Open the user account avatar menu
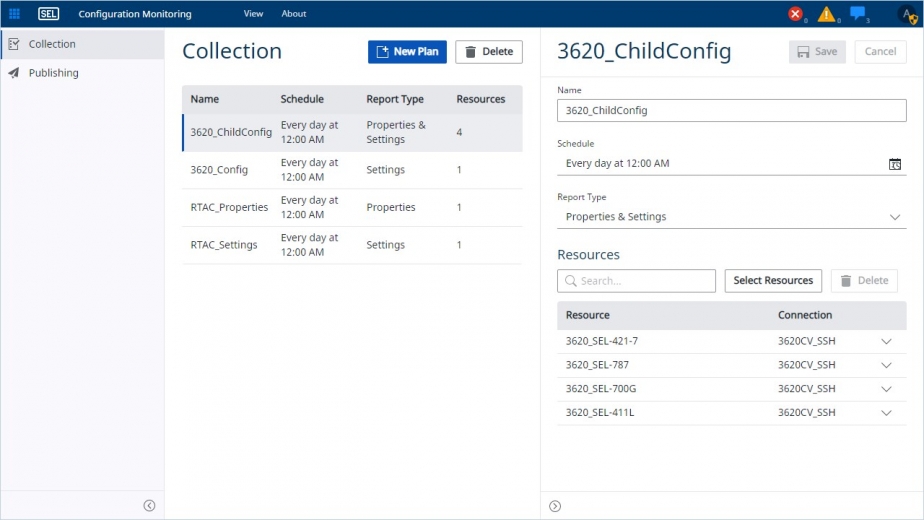Screen dimensions: 924x520 point(907,15)
